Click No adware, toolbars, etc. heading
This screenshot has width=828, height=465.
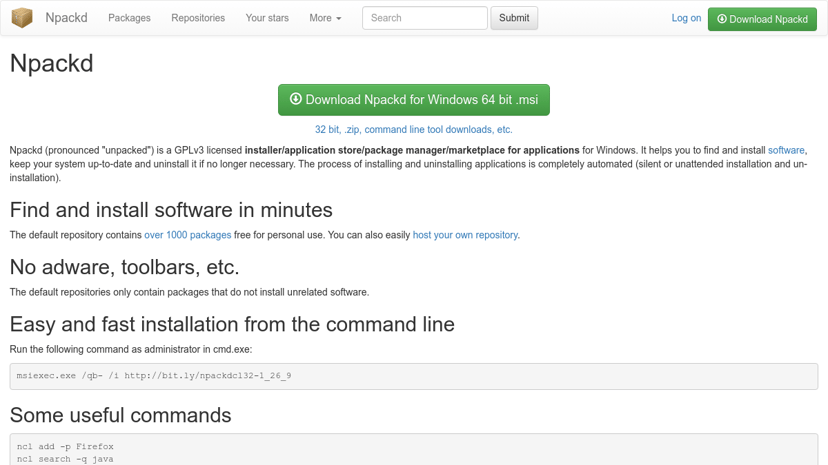pos(125,267)
